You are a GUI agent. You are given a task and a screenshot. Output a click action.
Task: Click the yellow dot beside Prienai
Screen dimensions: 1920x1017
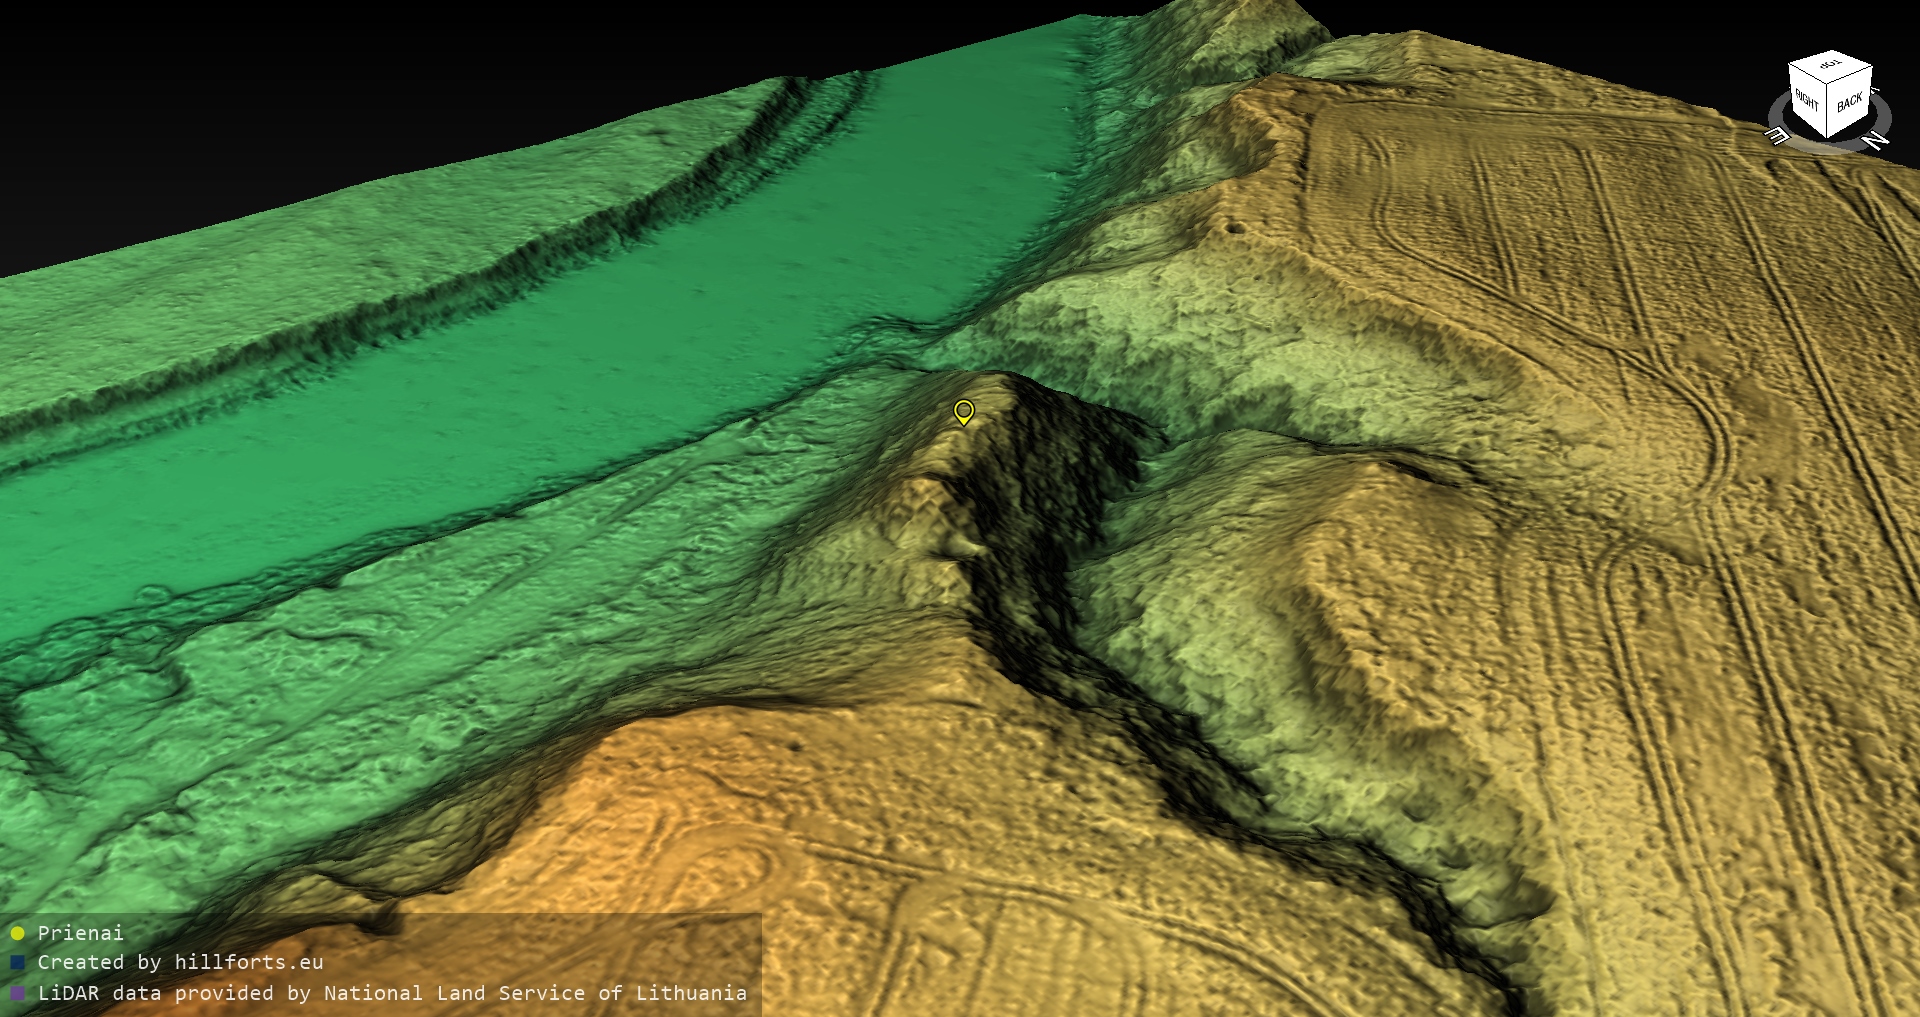(17, 933)
